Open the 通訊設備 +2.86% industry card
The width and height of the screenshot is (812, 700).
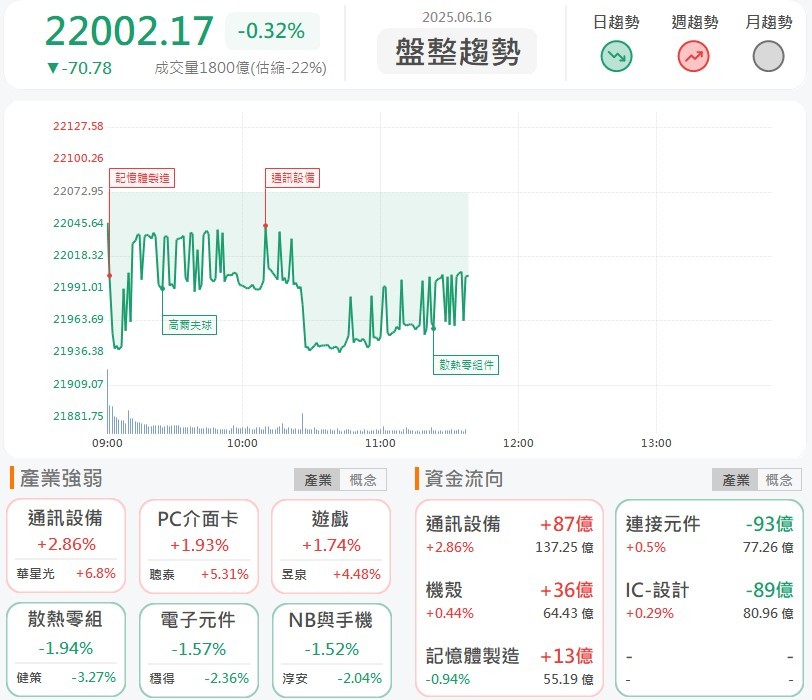66,546
